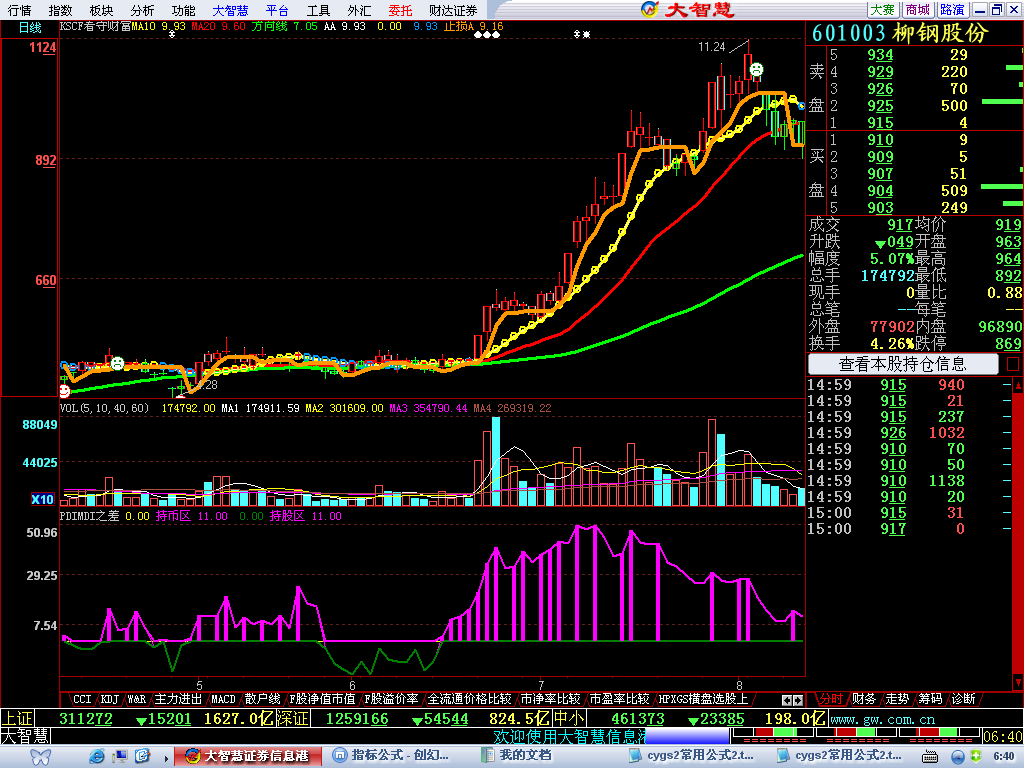
Task: Open the 工具 menu
Action: click(319, 10)
